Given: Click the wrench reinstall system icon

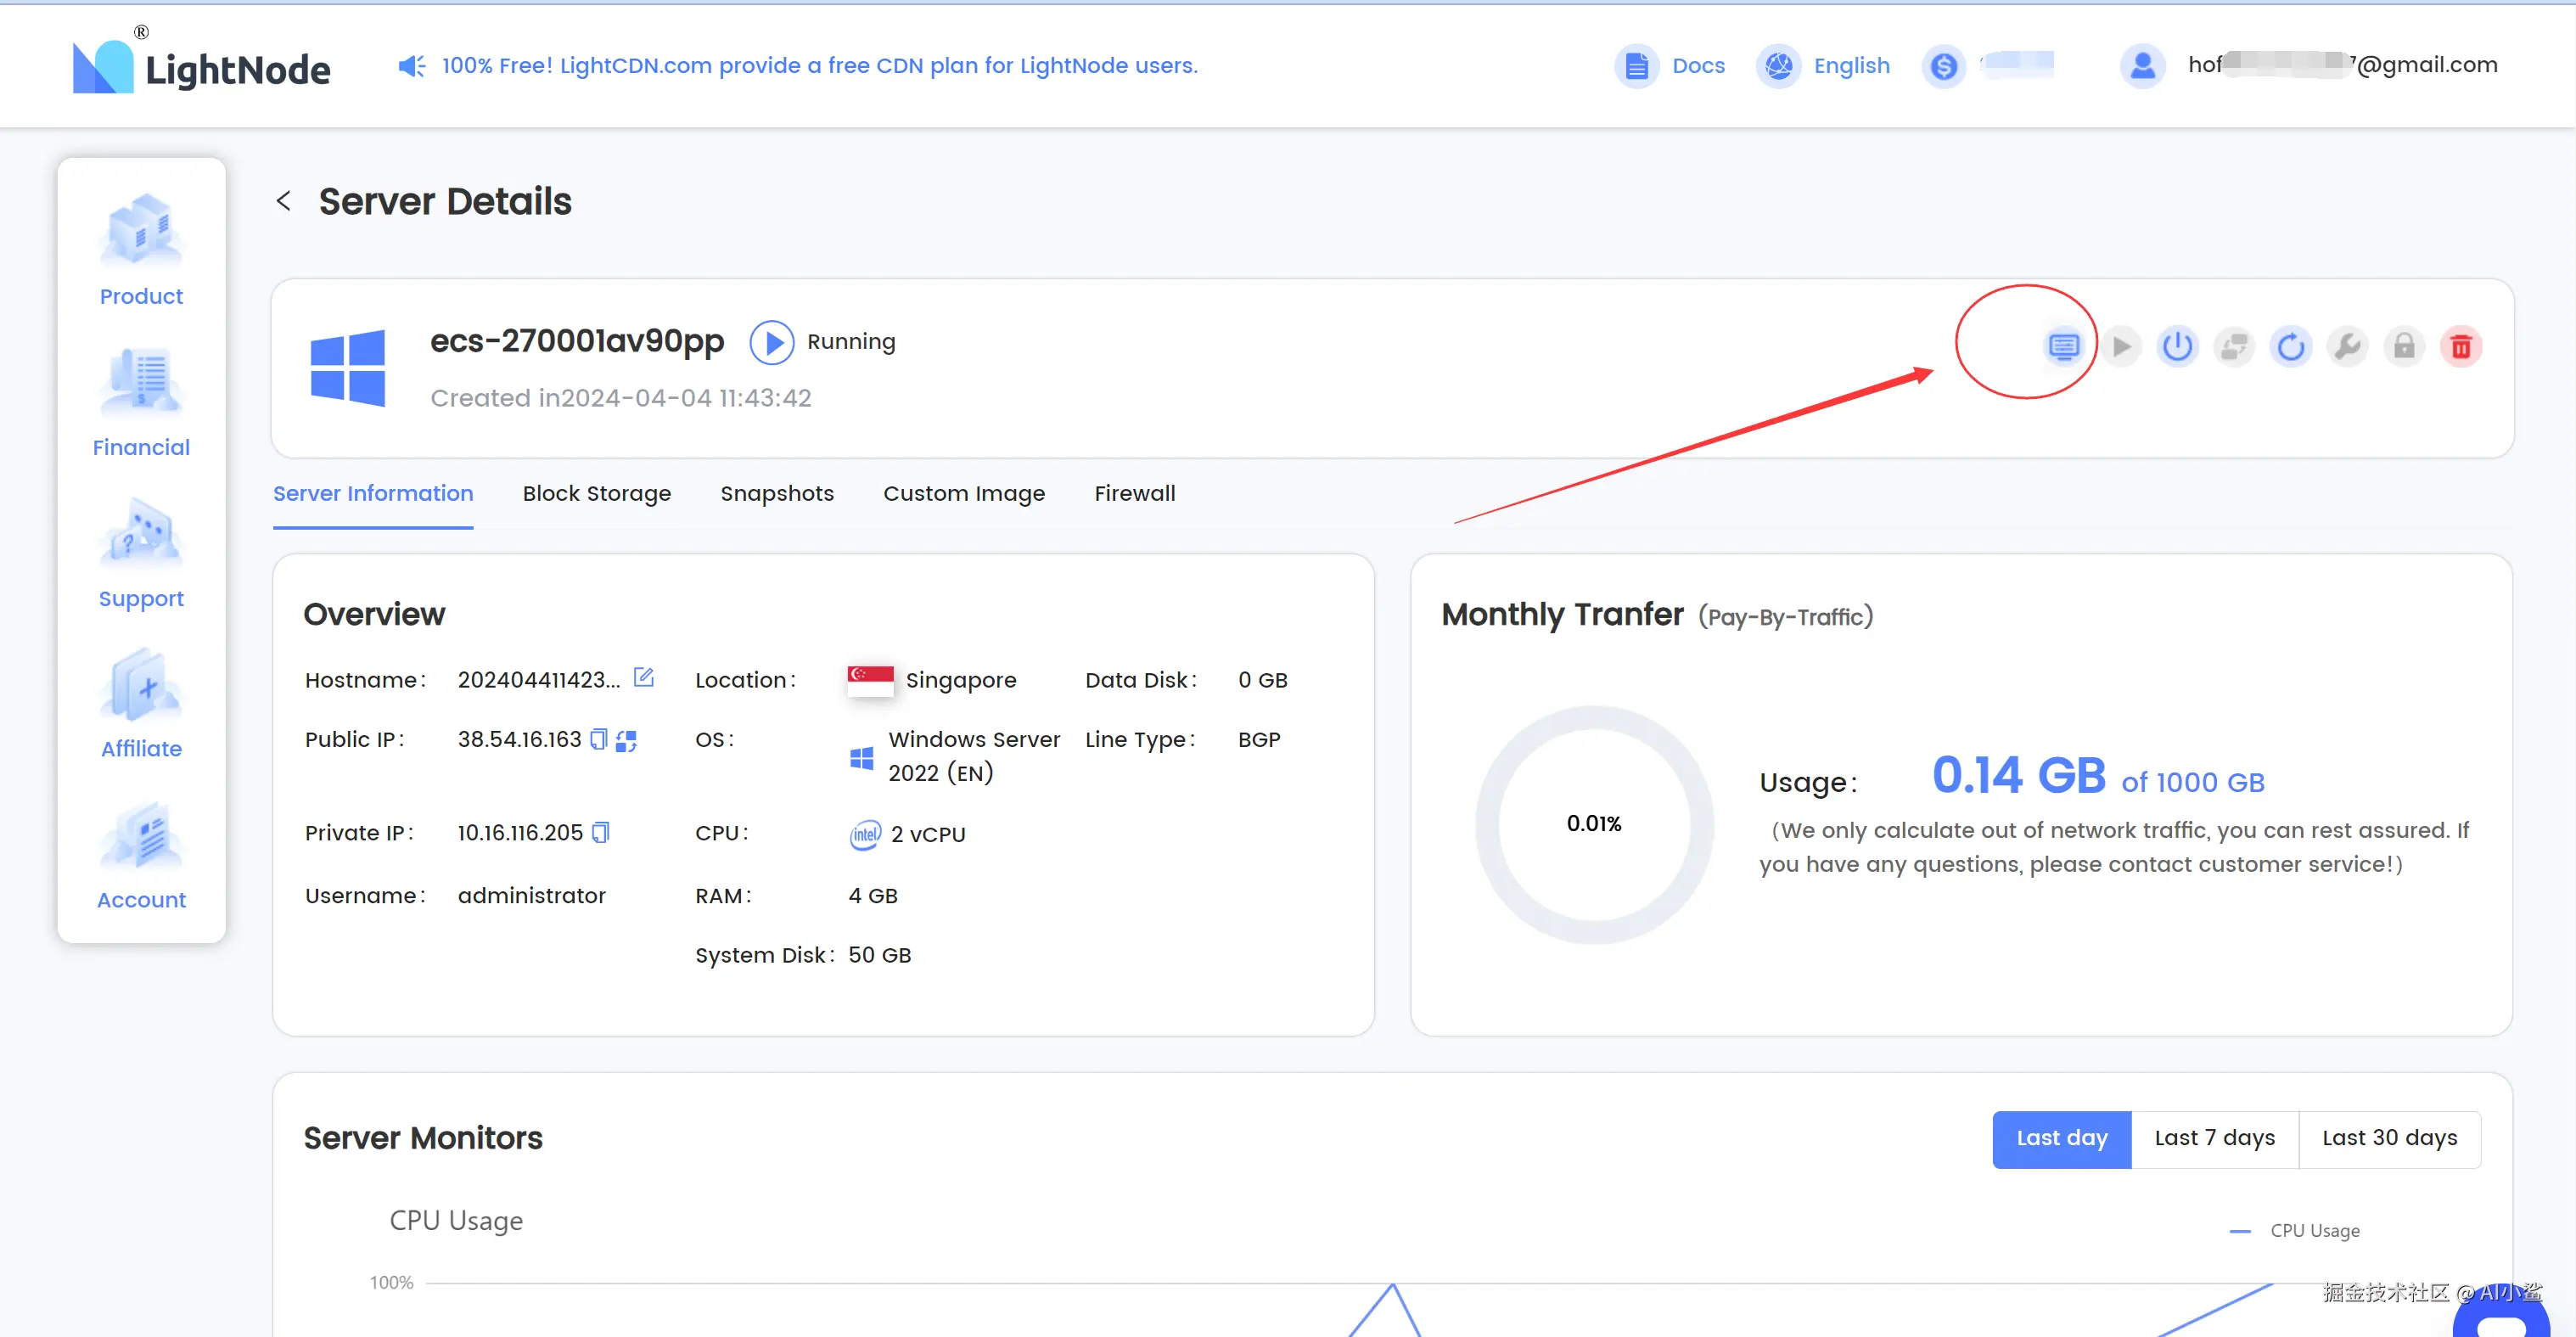Looking at the screenshot, I should point(2347,347).
